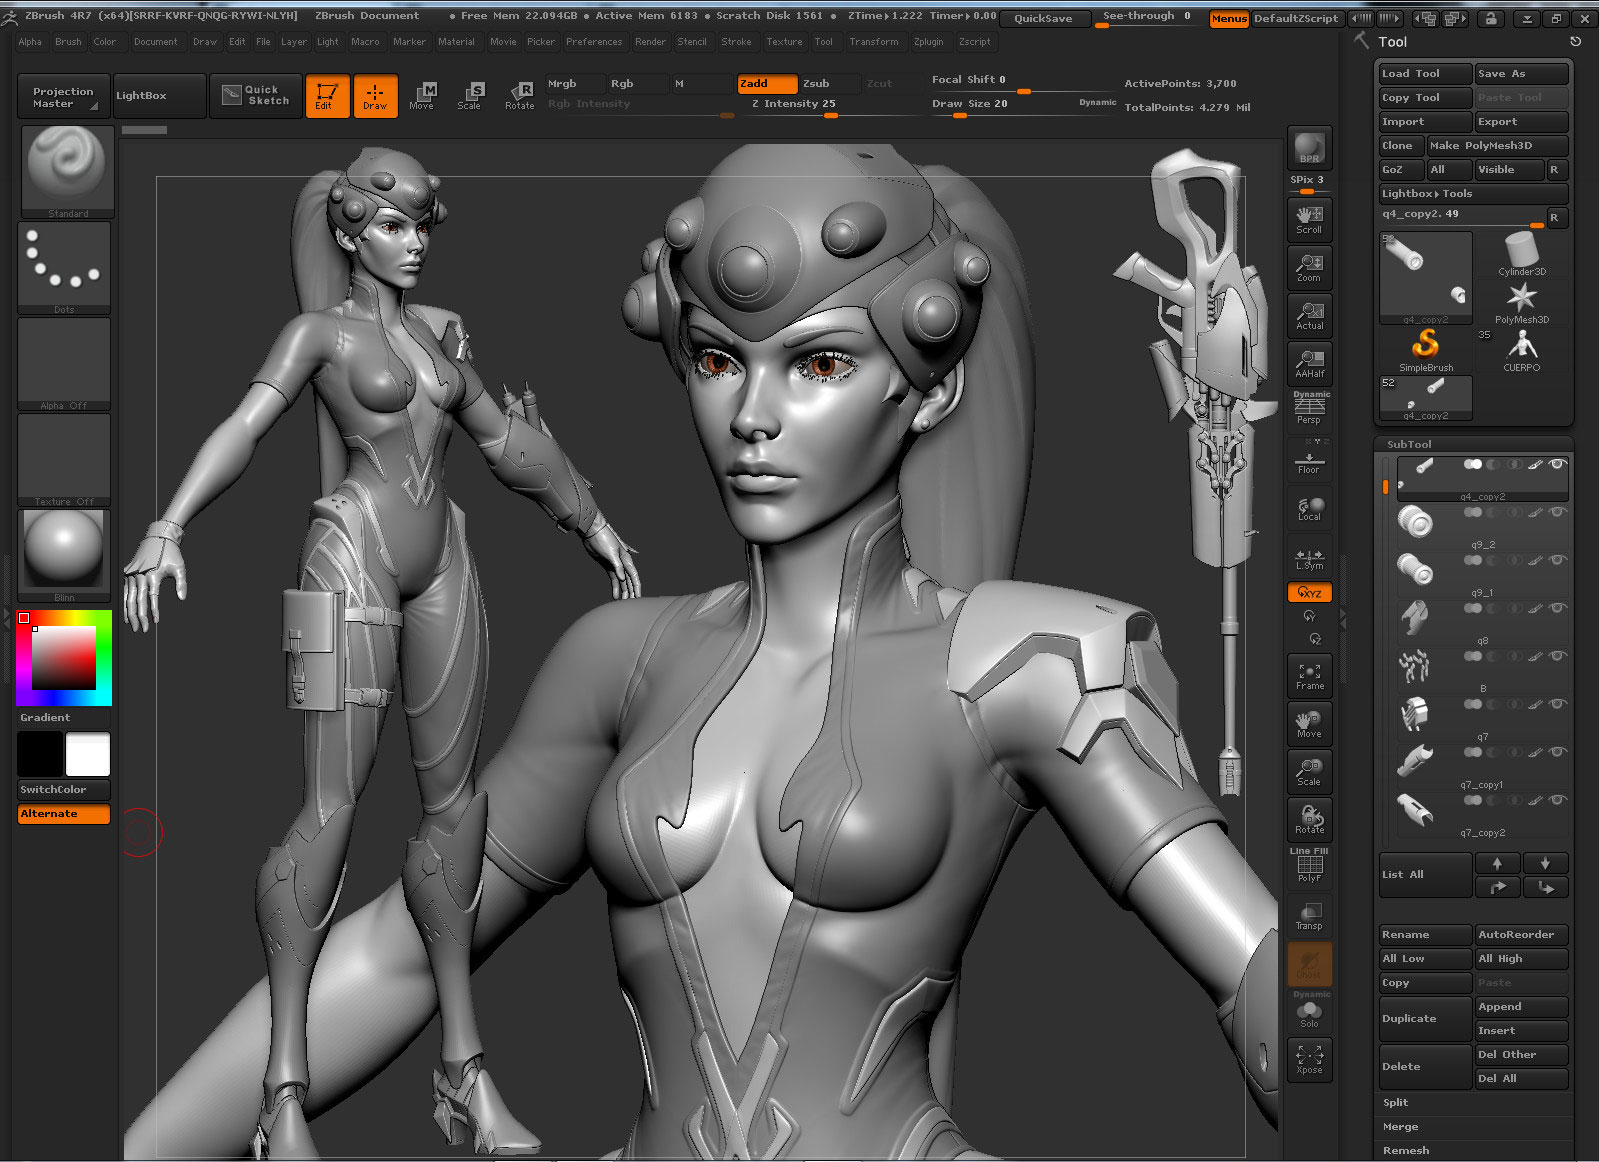Select the Rotate tool in top shelf
The height and width of the screenshot is (1162, 1599).
pos(519,96)
